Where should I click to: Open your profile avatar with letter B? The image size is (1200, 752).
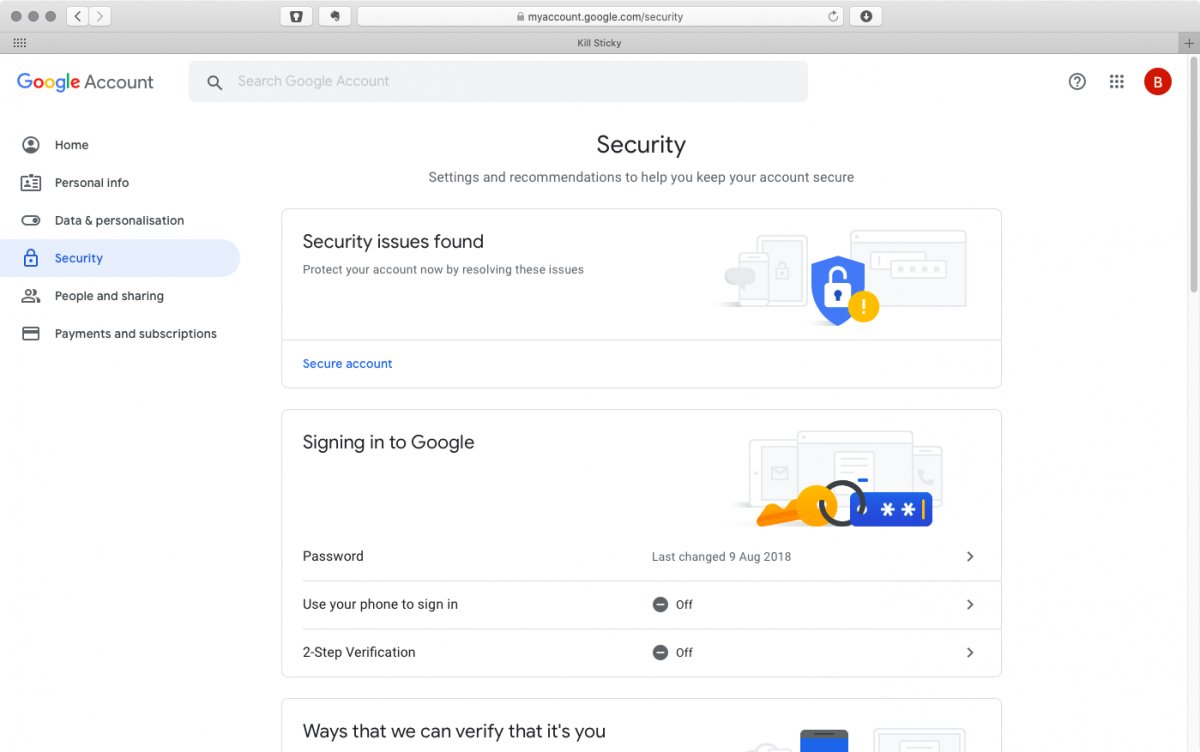click(1157, 81)
